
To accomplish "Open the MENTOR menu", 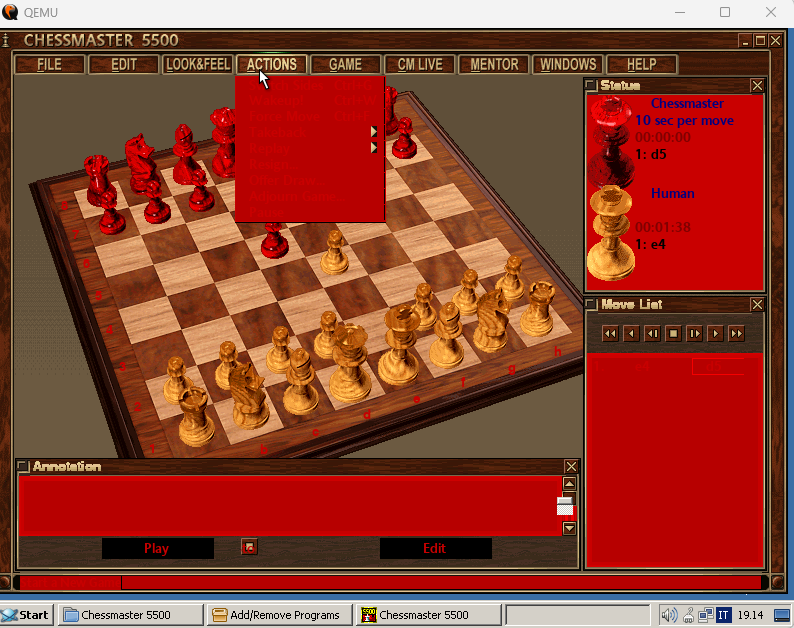I will [494, 64].
